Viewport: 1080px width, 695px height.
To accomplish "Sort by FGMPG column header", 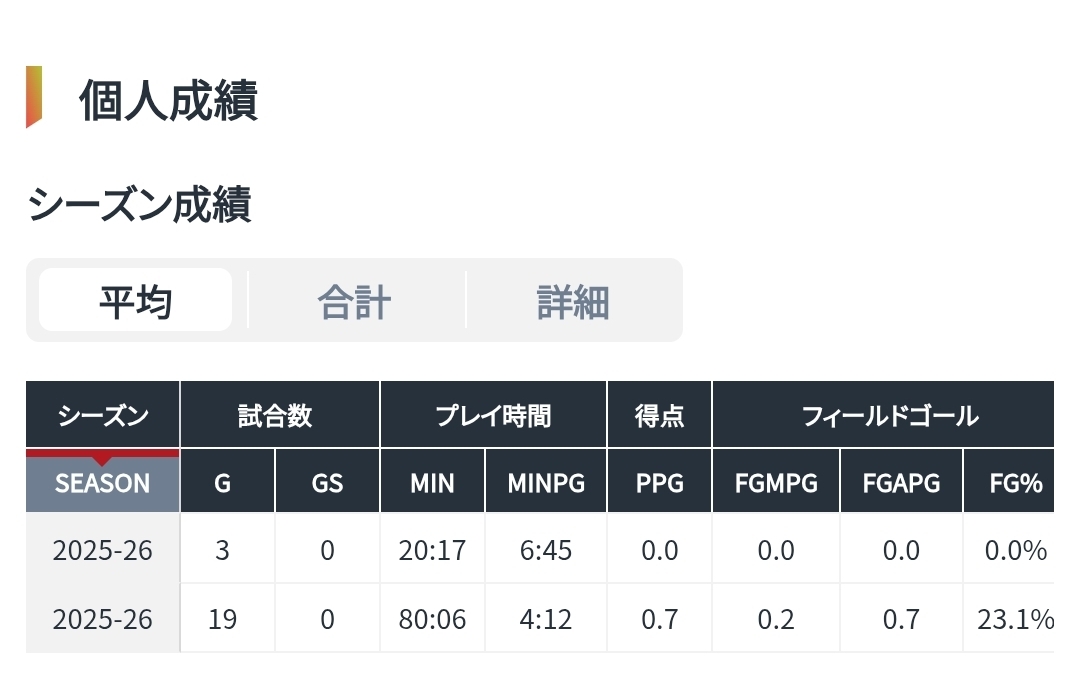I will (x=776, y=482).
